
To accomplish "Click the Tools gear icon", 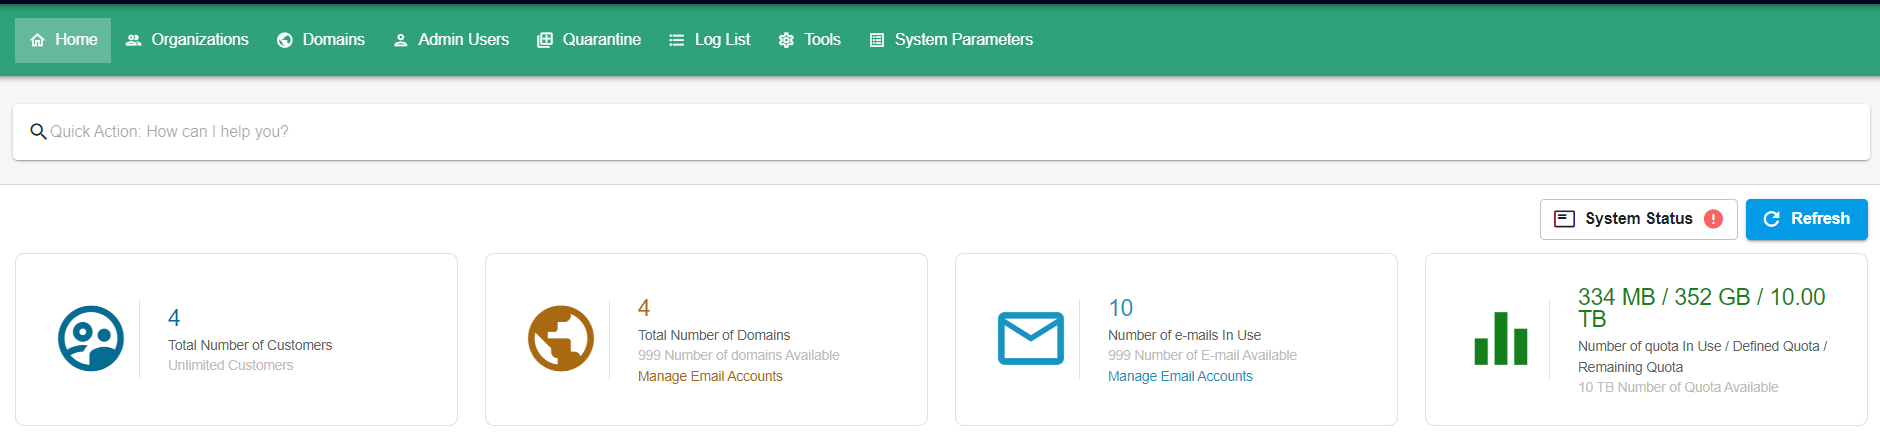I will (x=786, y=40).
